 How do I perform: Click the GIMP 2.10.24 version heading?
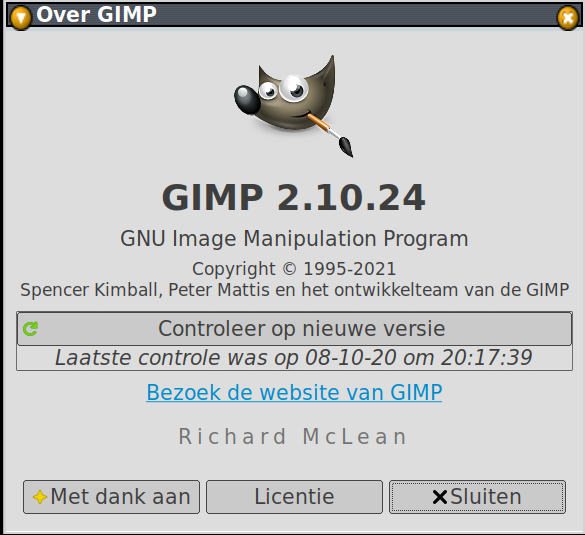[294, 197]
